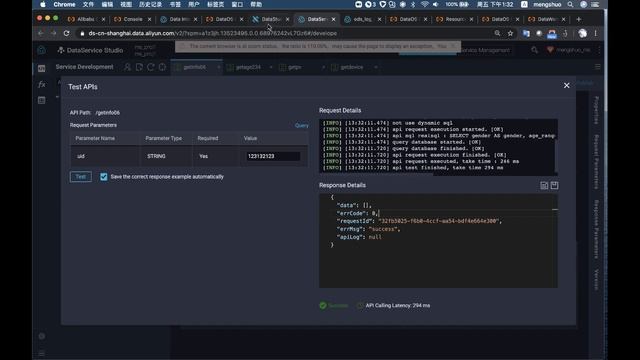Viewport: 640px width, 360px height.
Task: Open the editor tabs list menu icon
Action: [x=598, y=67]
